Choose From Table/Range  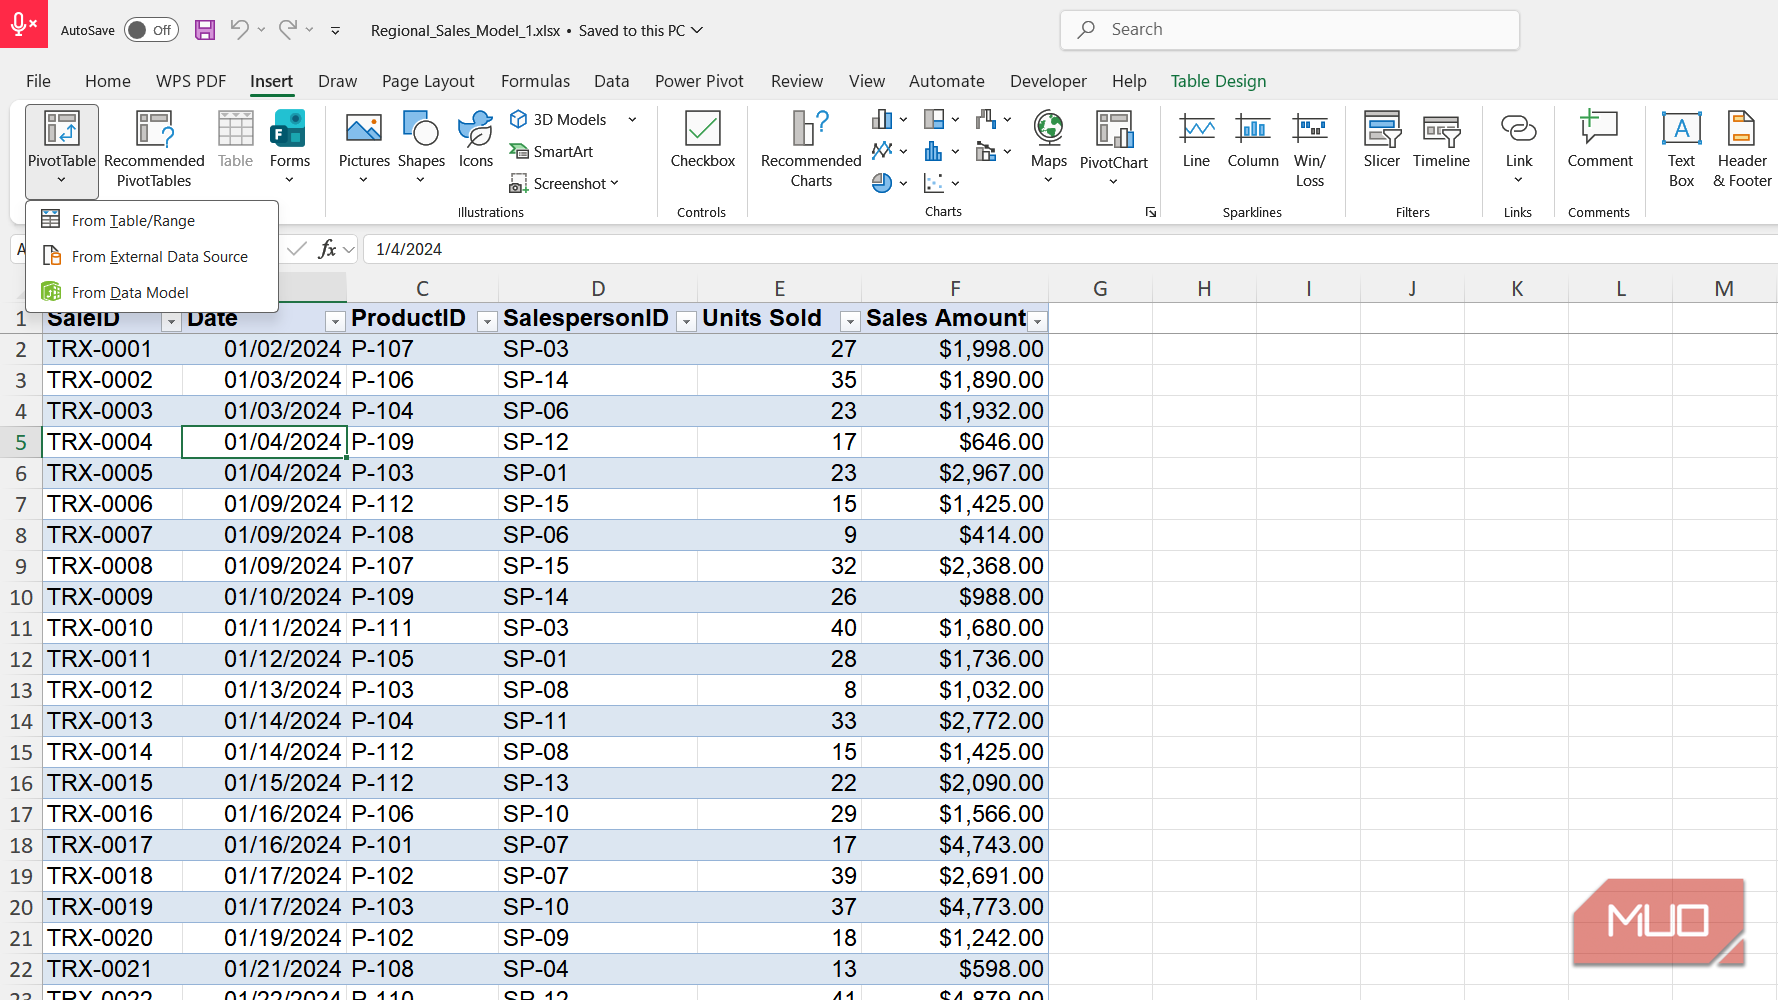coord(152,220)
